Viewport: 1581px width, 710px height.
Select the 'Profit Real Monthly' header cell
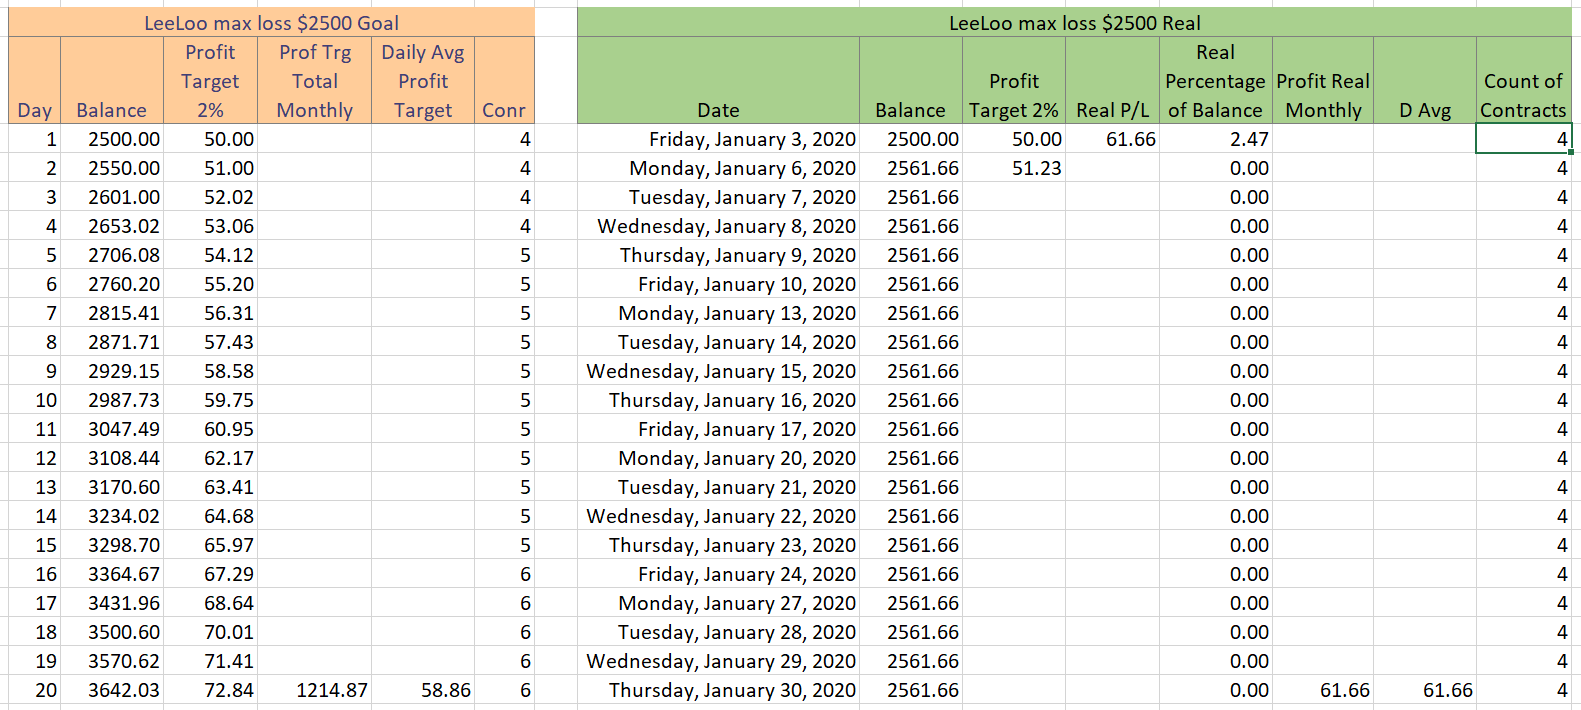(1322, 81)
